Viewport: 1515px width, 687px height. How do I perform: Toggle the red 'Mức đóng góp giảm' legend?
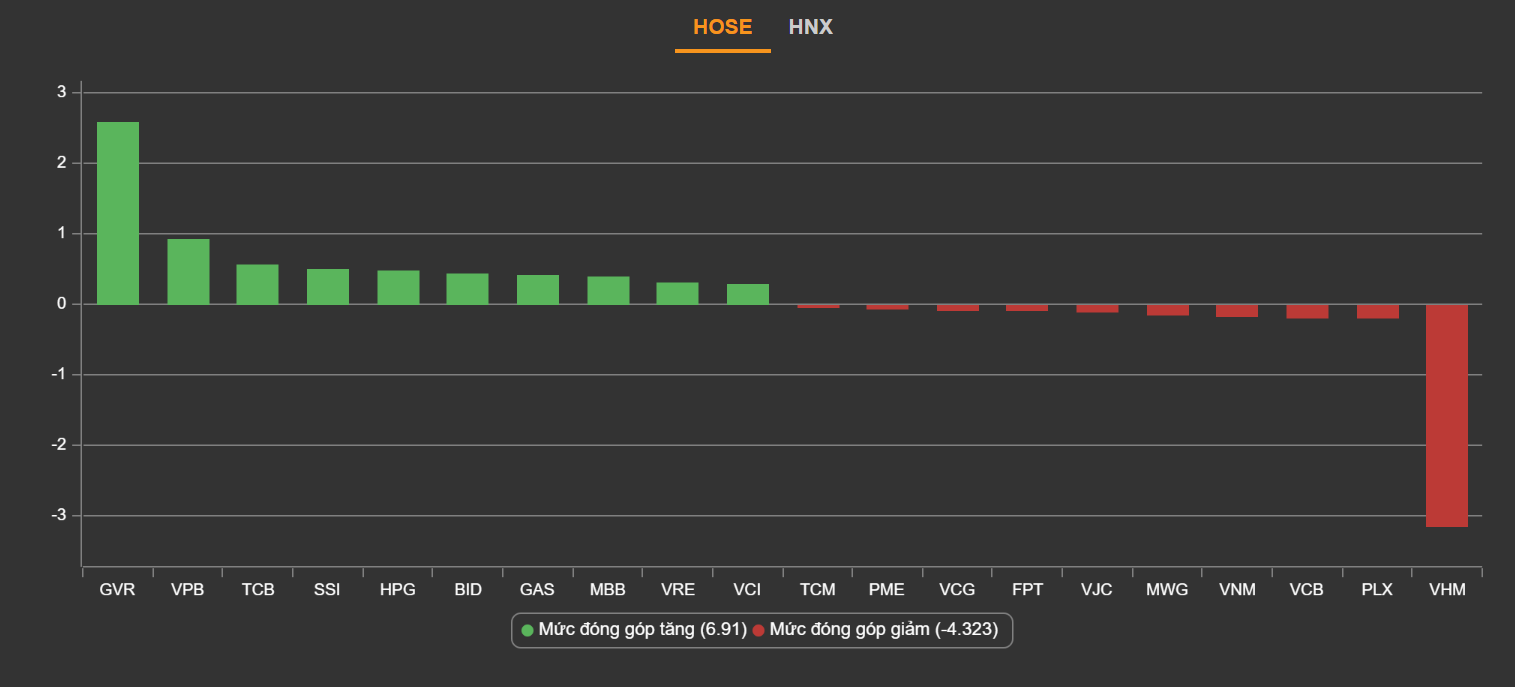tap(881, 630)
